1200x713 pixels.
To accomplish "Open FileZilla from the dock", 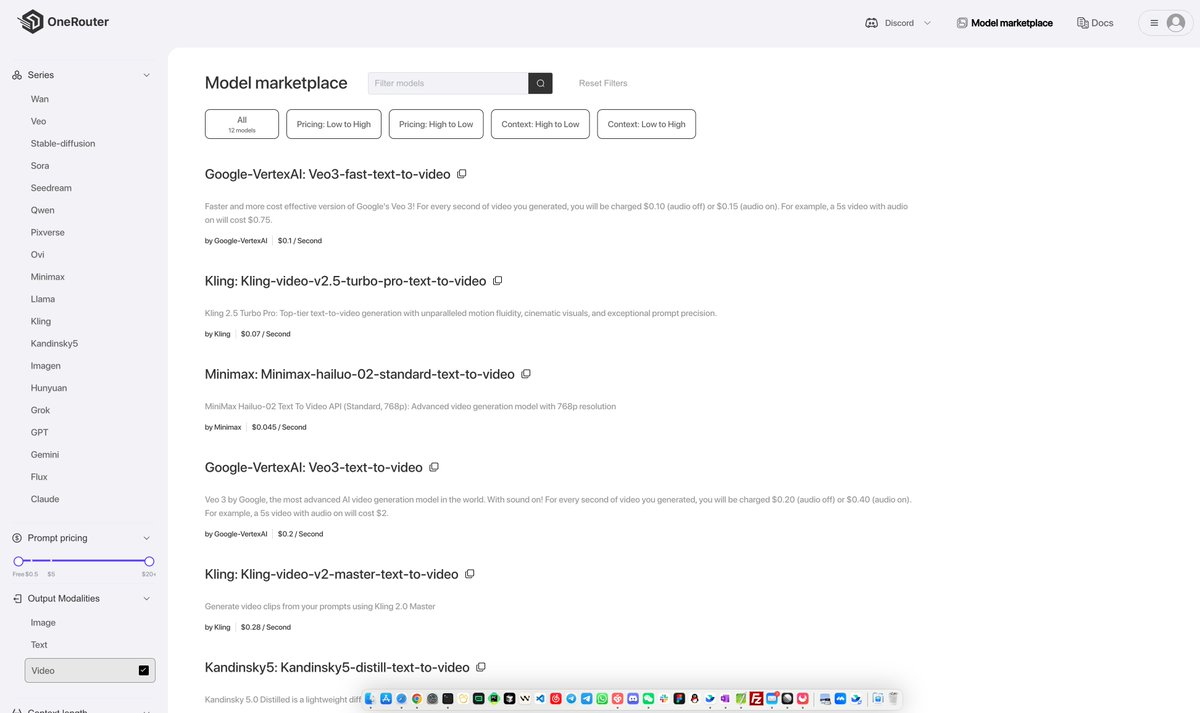I will [757, 698].
